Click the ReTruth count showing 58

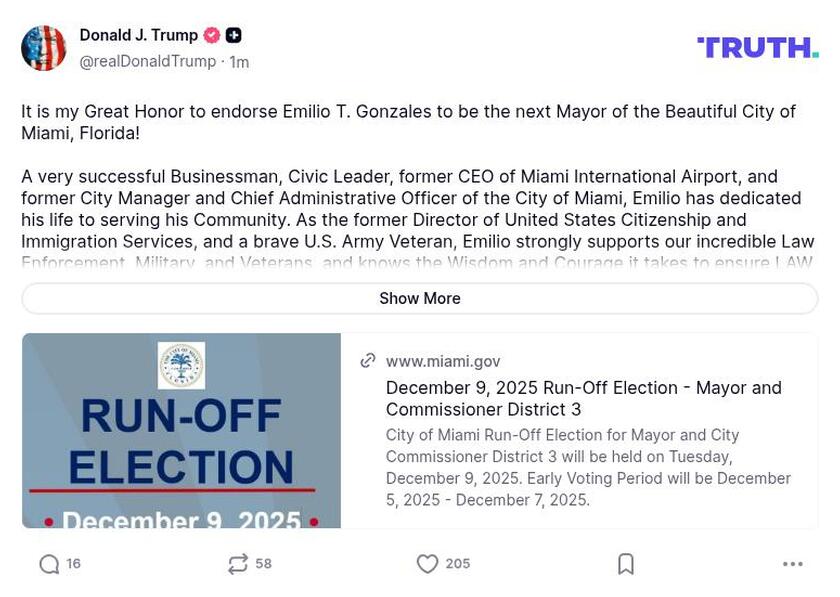[263, 564]
